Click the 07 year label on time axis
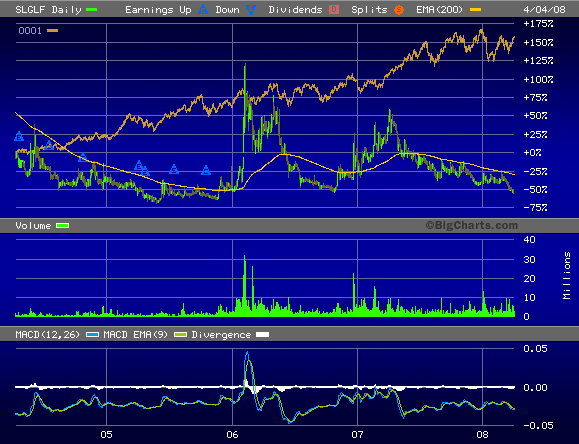The width and height of the screenshot is (579, 444). 357,435
